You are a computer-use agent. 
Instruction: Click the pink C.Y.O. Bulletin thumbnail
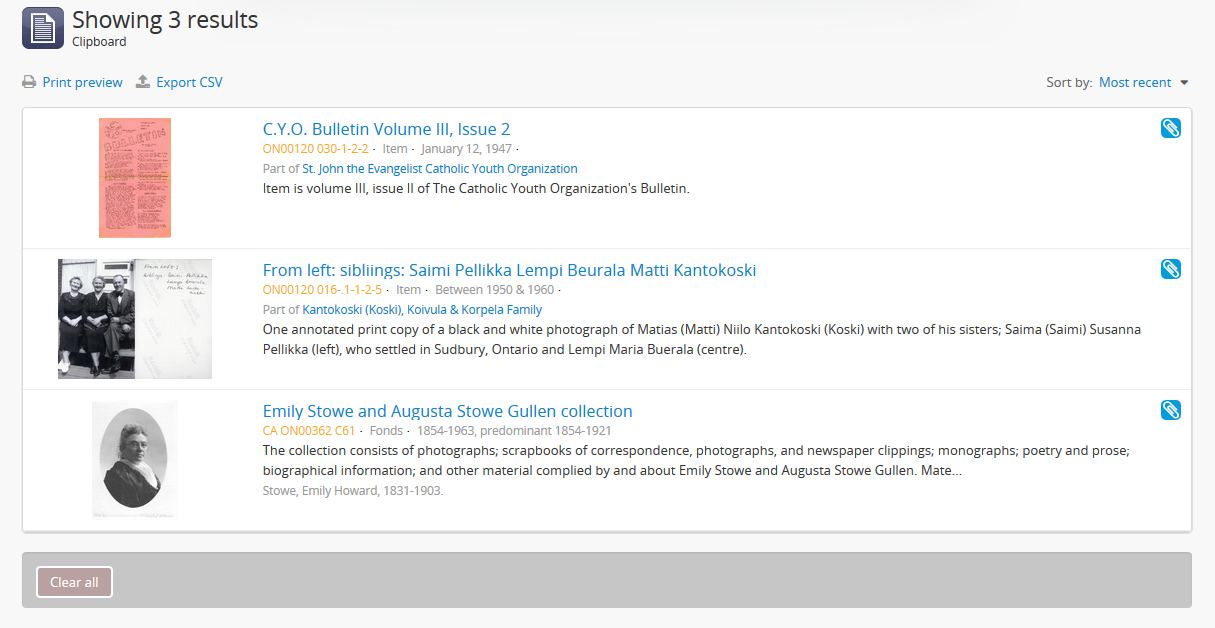click(x=135, y=178)
